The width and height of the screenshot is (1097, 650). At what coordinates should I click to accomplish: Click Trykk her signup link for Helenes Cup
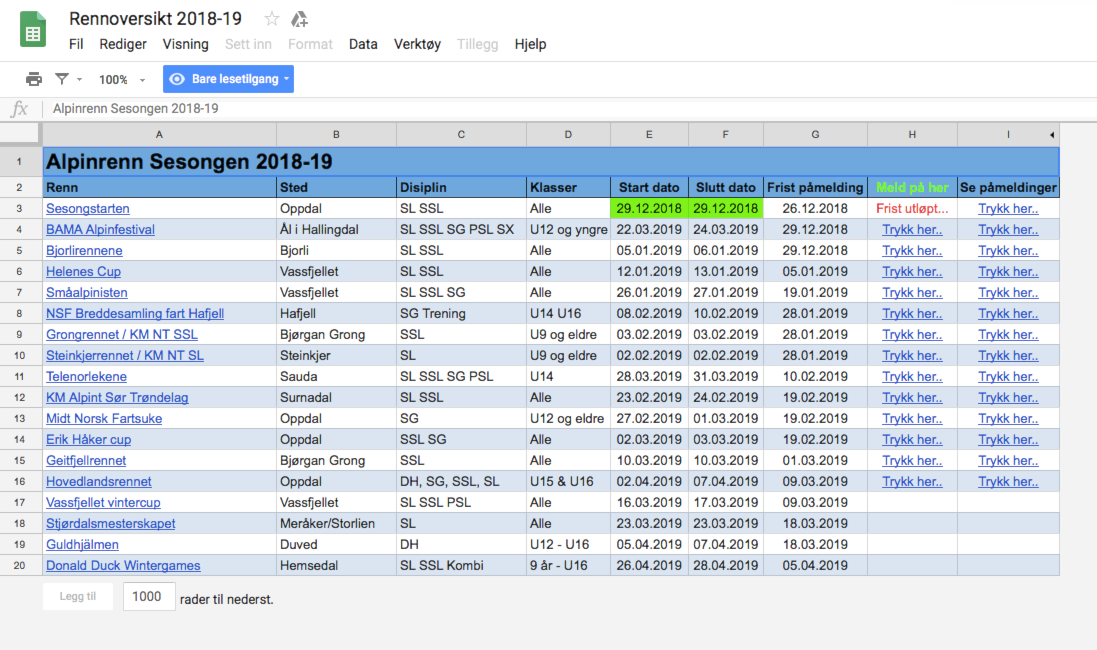[912, 272]
